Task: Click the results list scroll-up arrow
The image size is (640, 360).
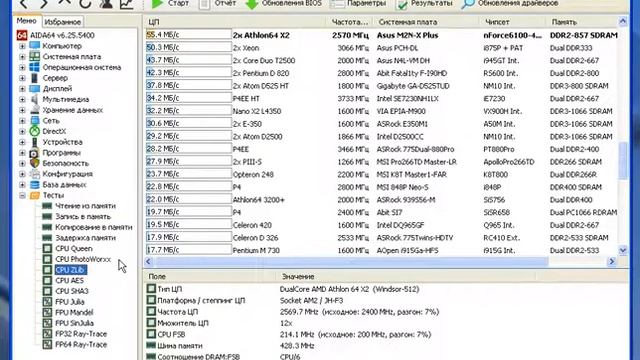Action: click(623, 21)
